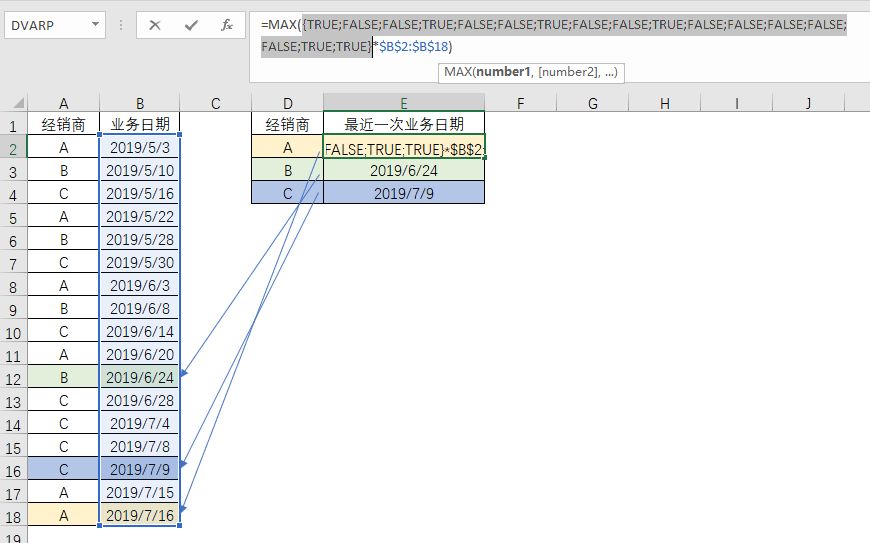Click cell B6 with date 2019/5/28
This screenshot has width=870, height=543.
pos(140,239)
